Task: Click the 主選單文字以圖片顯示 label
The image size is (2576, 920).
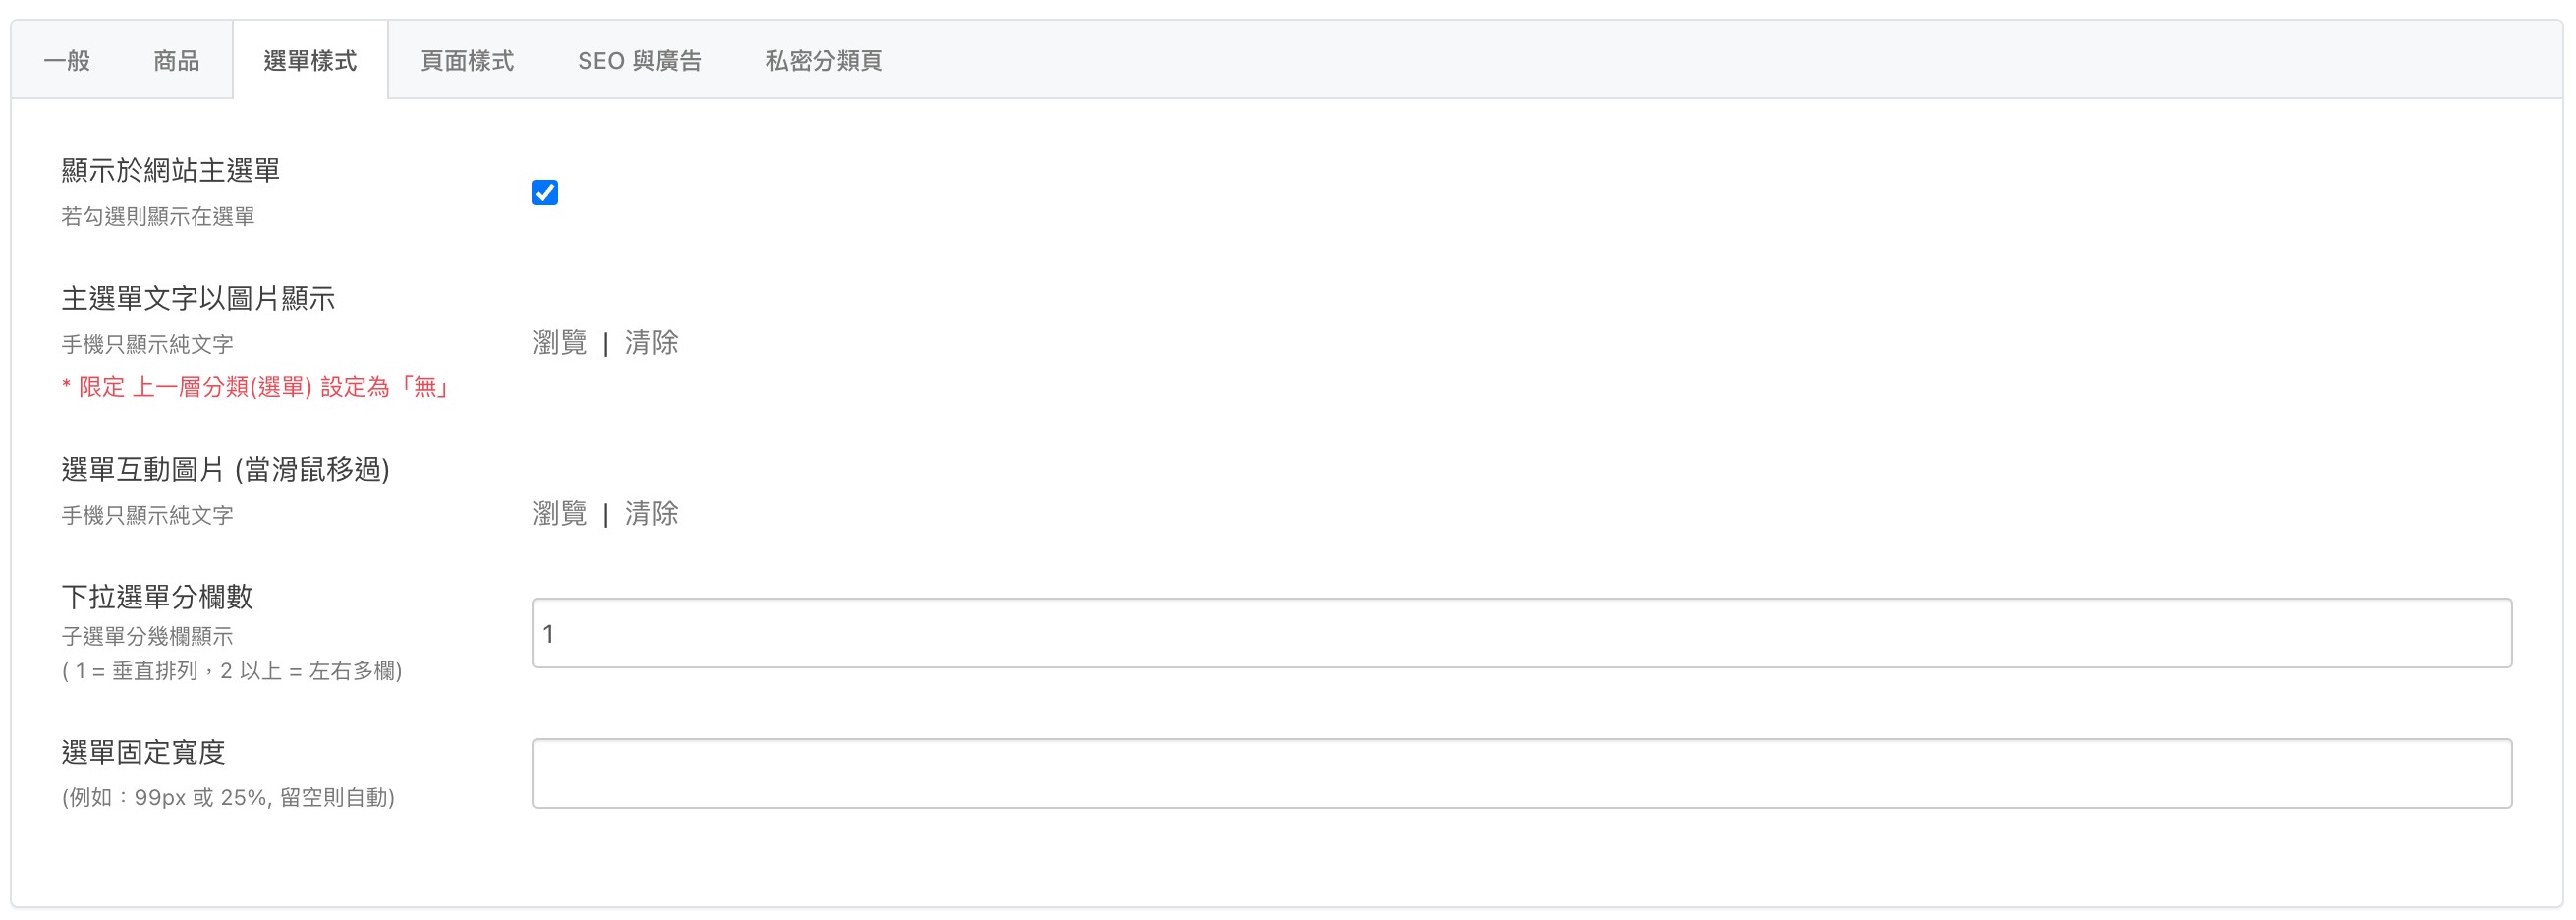Action: [x=198, y=299]
